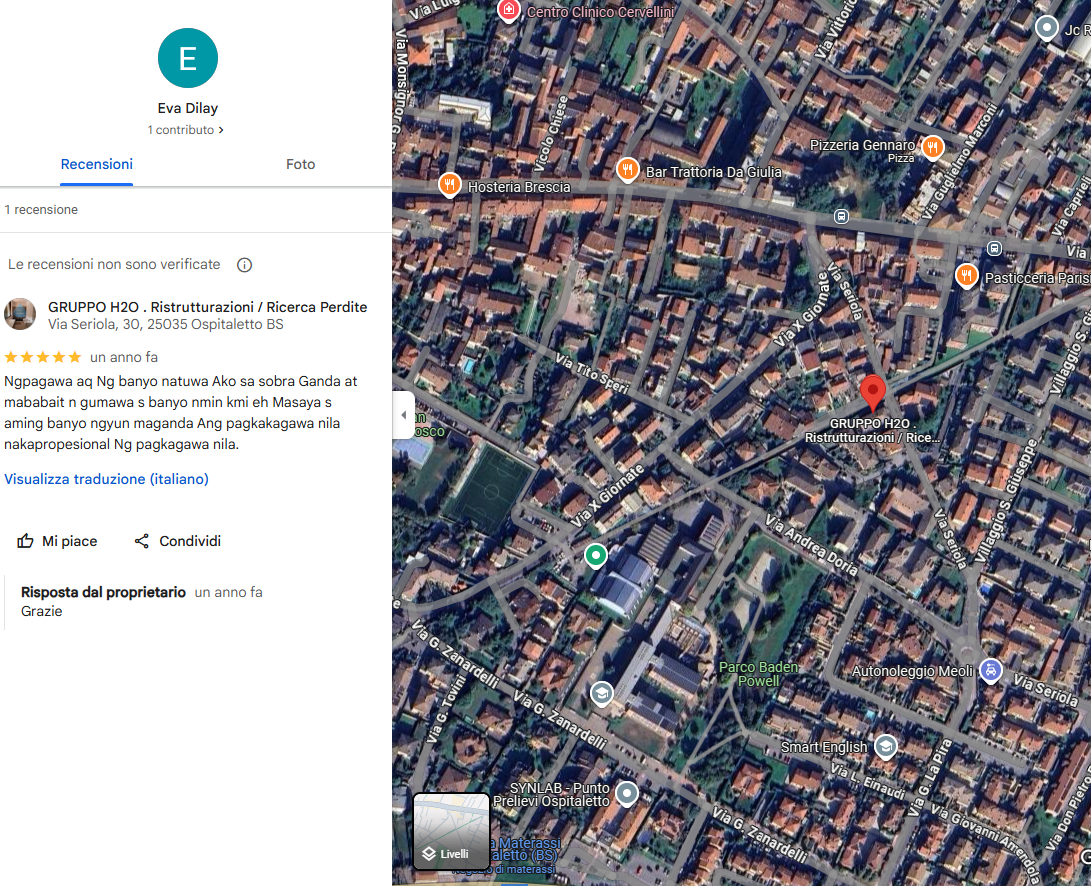Image resolution: width=1091 pixels, height=886 pixels.
Task: Click the owner reply text 'Grazie'
Action: coord(42,612)
